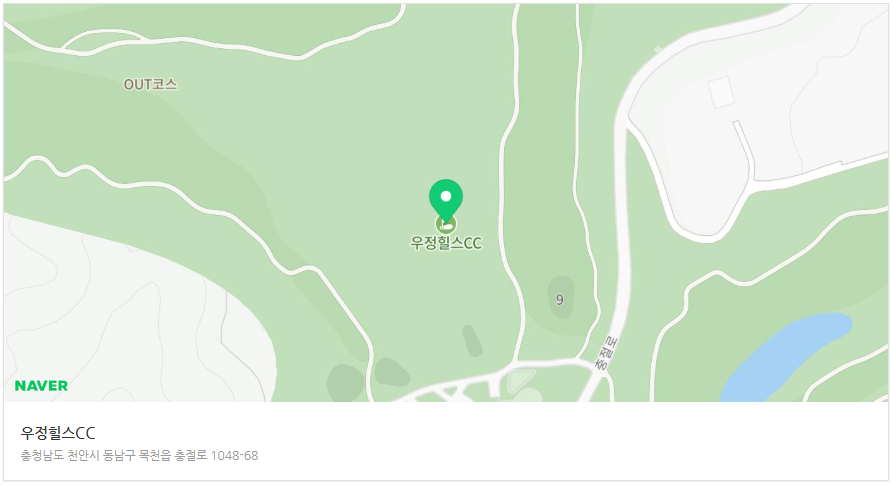Select the hole 9 number marker
This screenshot has width=892, height=485.
(x=560, y=300)
